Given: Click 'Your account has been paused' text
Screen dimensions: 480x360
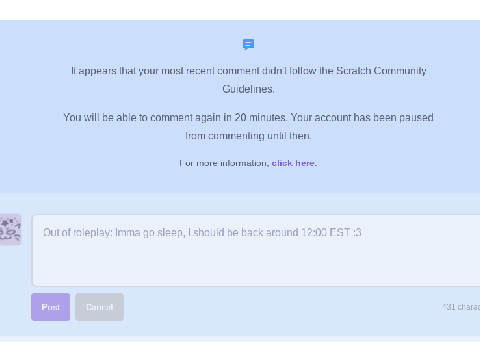Looking at the screenshot, I should click(x=362, y=118).
